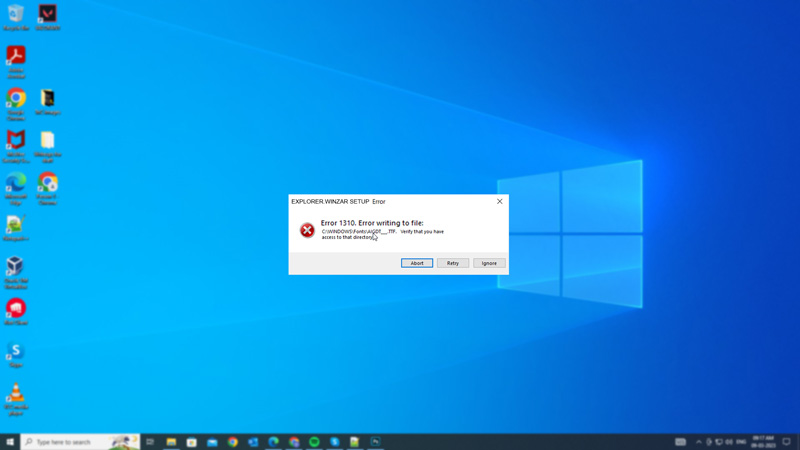800x450 pixels.
Task: Open Outlook from the taskbar
Action: [253, 442]
